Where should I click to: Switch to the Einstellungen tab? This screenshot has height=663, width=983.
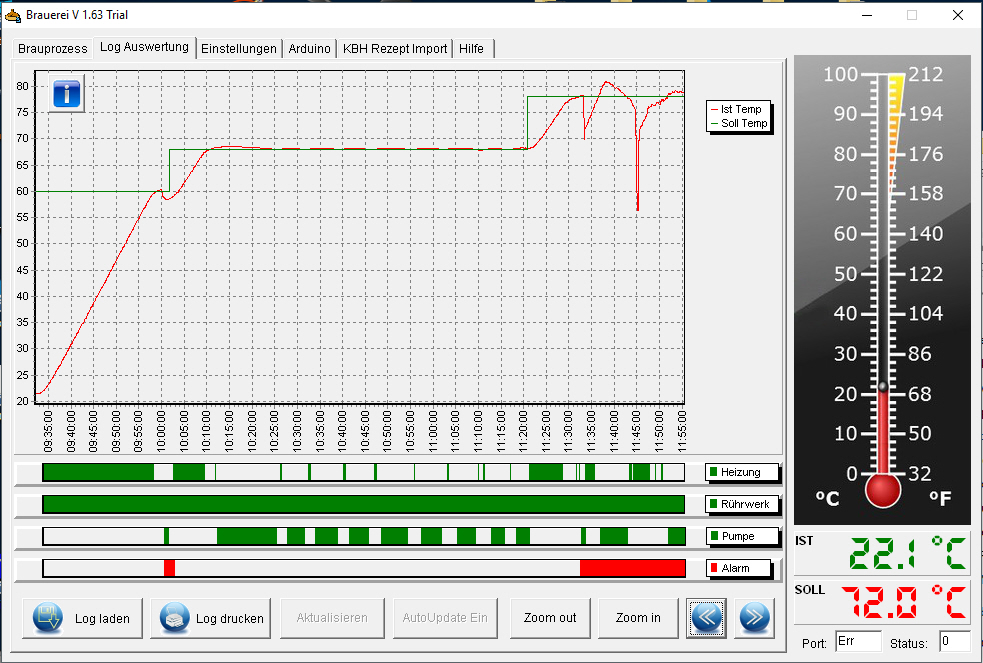(x=238, y=48)
